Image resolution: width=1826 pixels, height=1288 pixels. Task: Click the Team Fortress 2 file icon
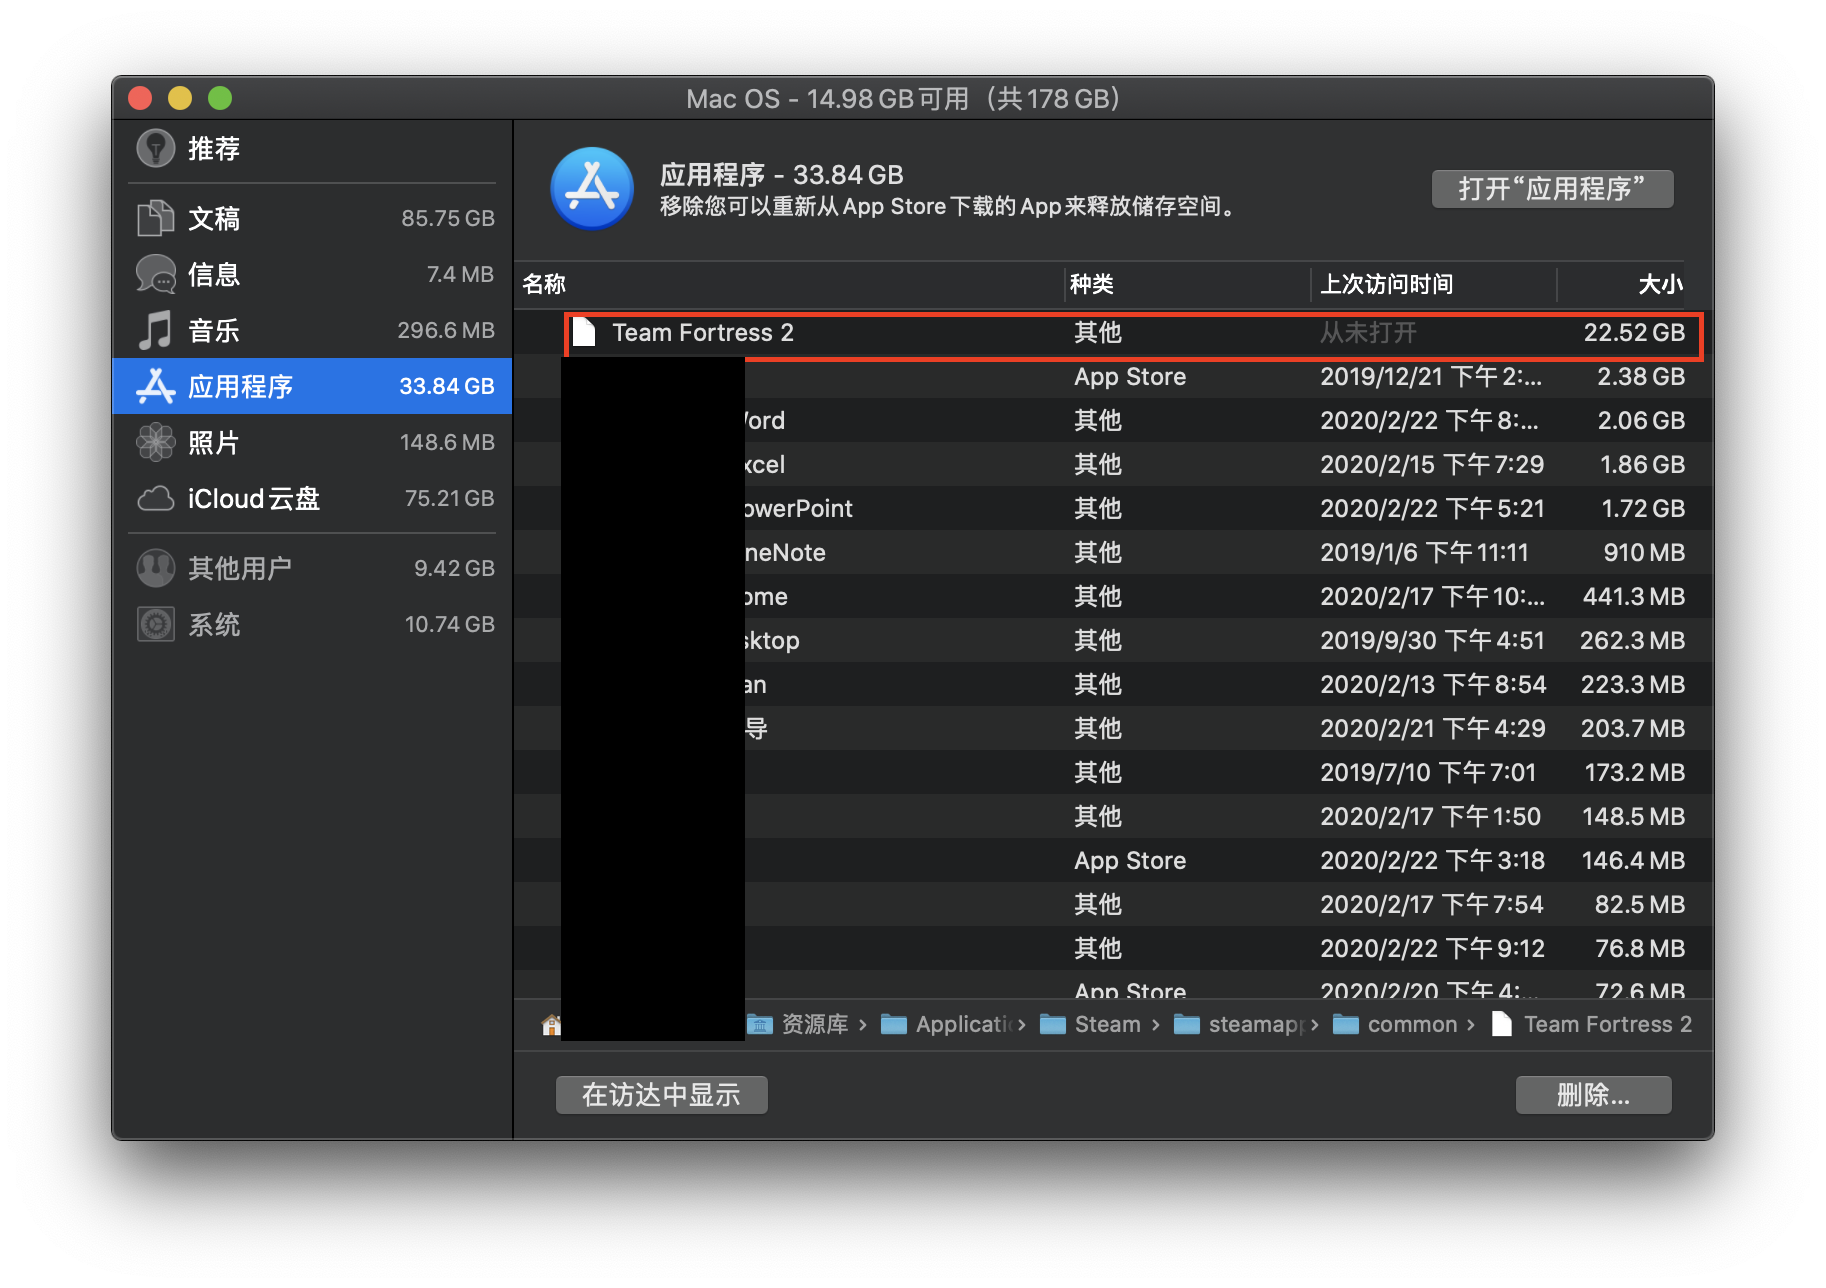[585, 333]
